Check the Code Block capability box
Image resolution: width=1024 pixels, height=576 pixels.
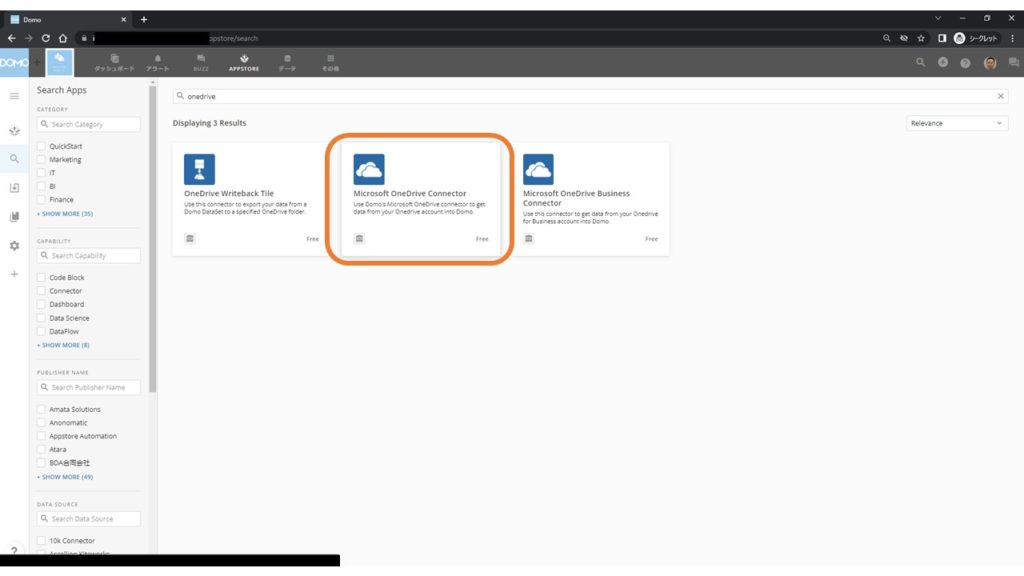(41, 278)
